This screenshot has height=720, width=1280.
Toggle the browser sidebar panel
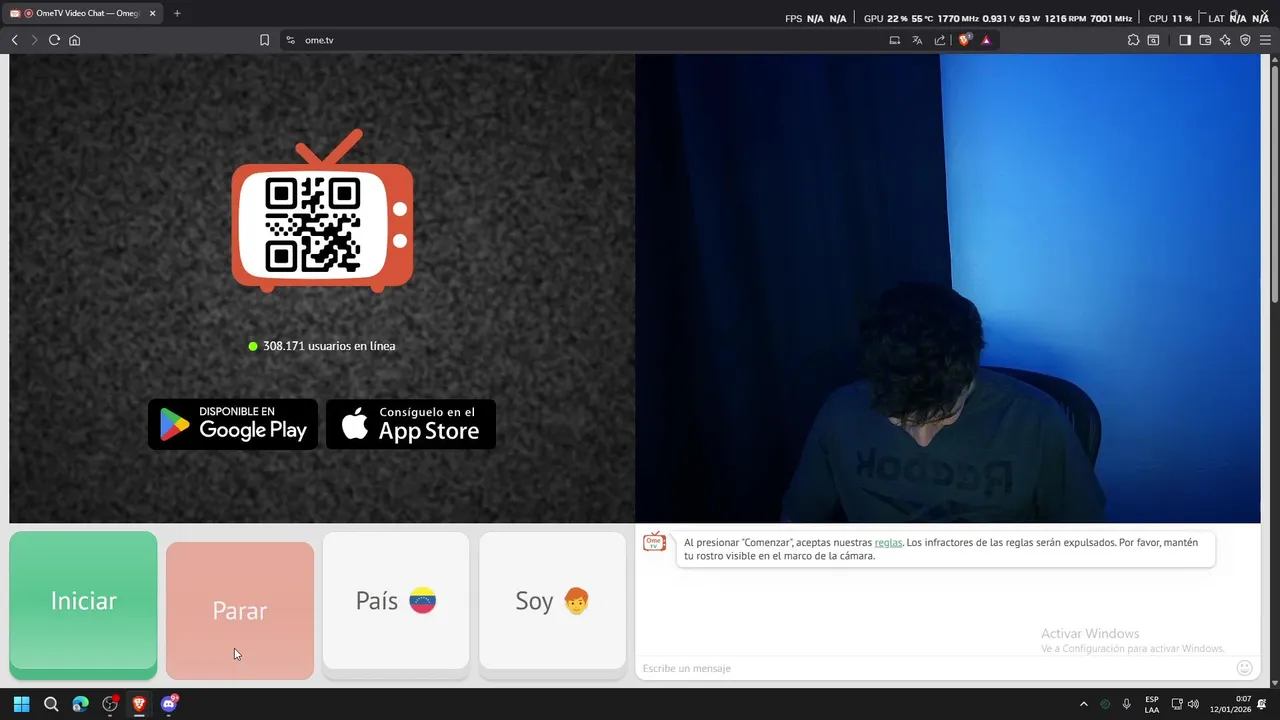[1185, 40]
